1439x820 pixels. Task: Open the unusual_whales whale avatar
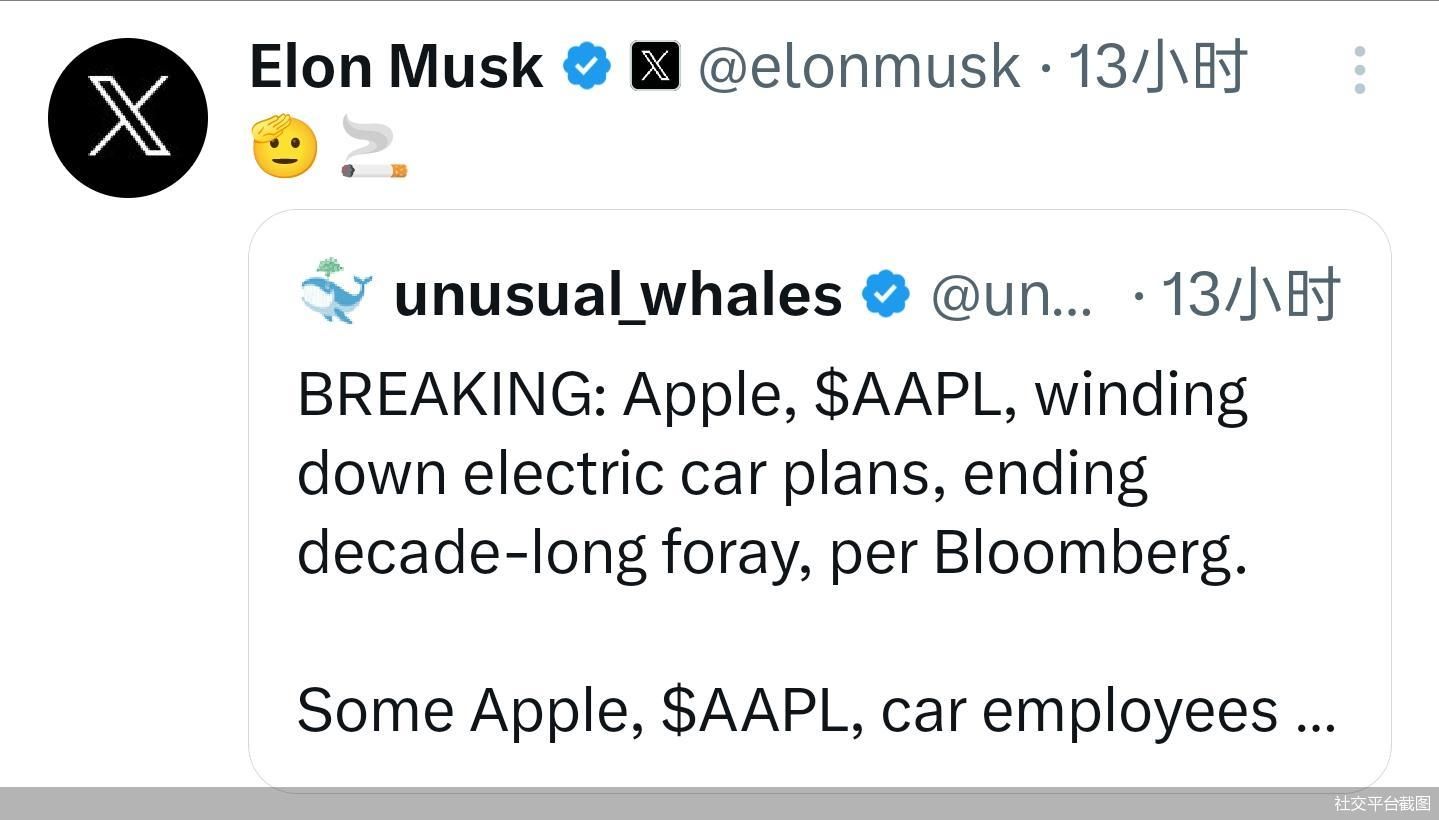[336, 292]
